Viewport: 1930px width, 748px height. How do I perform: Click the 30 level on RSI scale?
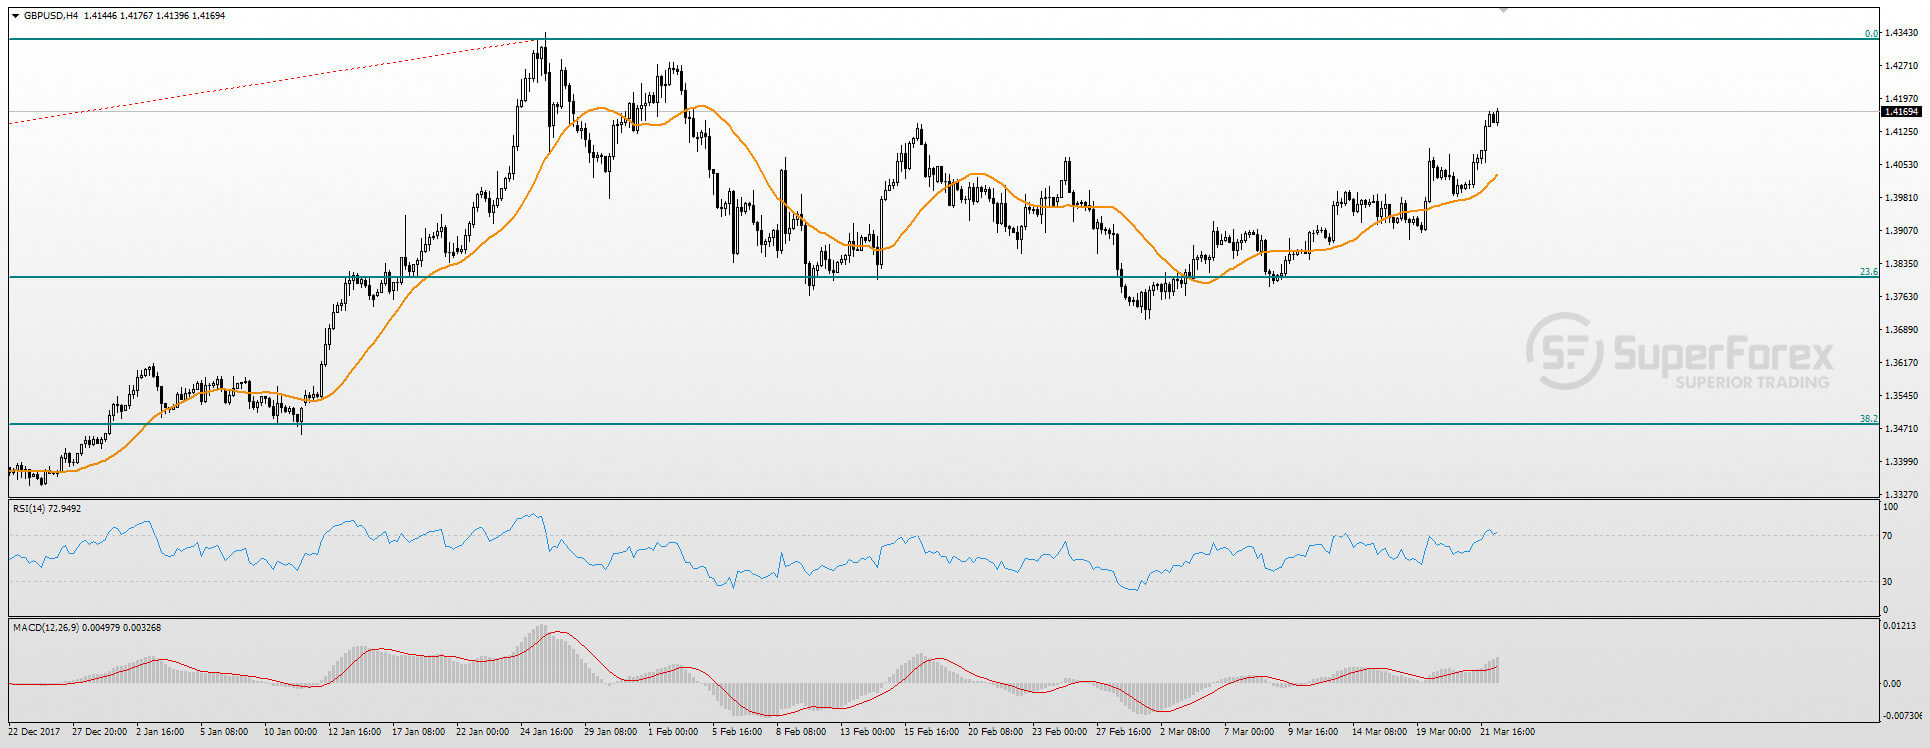(1887, 581)
